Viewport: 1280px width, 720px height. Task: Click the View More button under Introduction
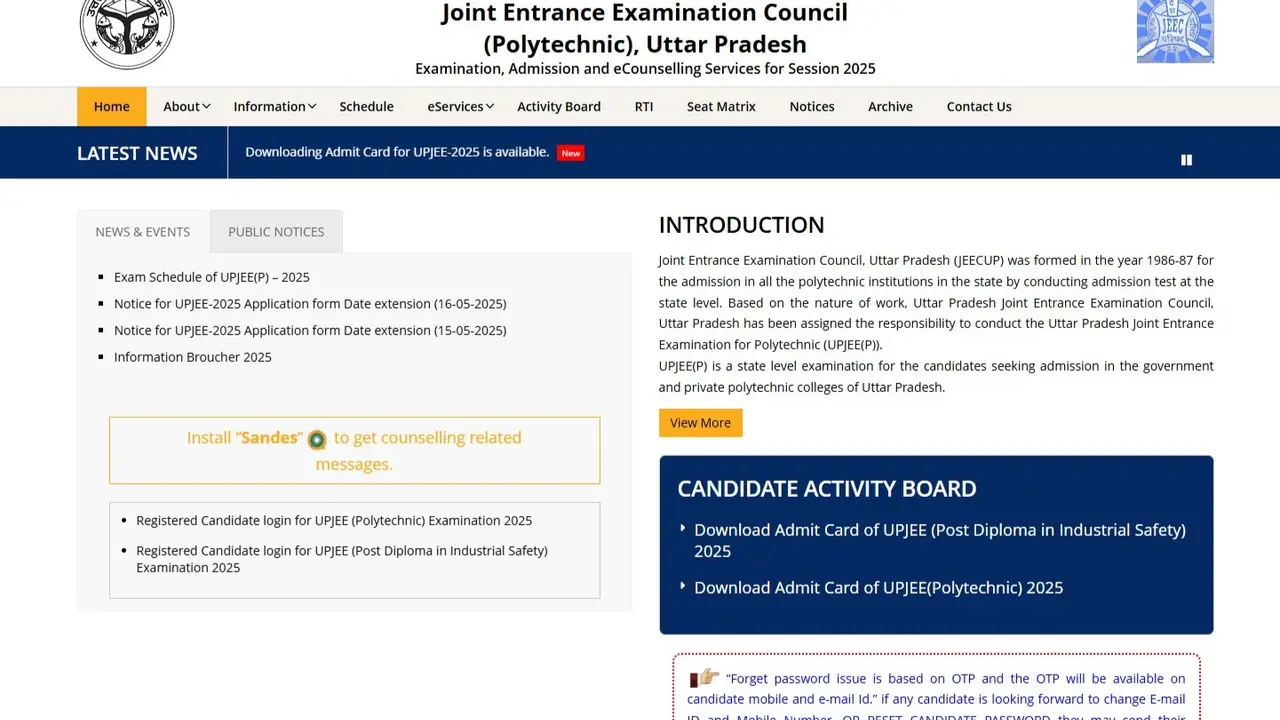[700, 422]
